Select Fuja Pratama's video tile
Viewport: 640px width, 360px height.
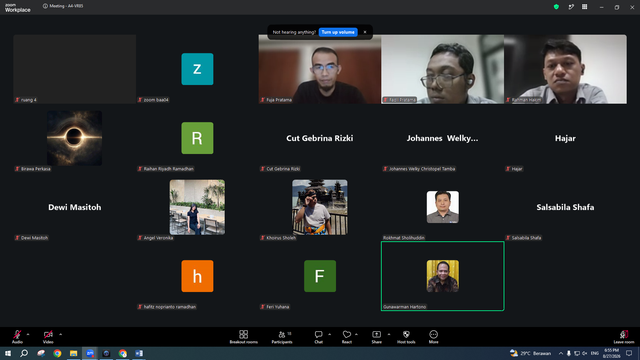coord(320,69)
